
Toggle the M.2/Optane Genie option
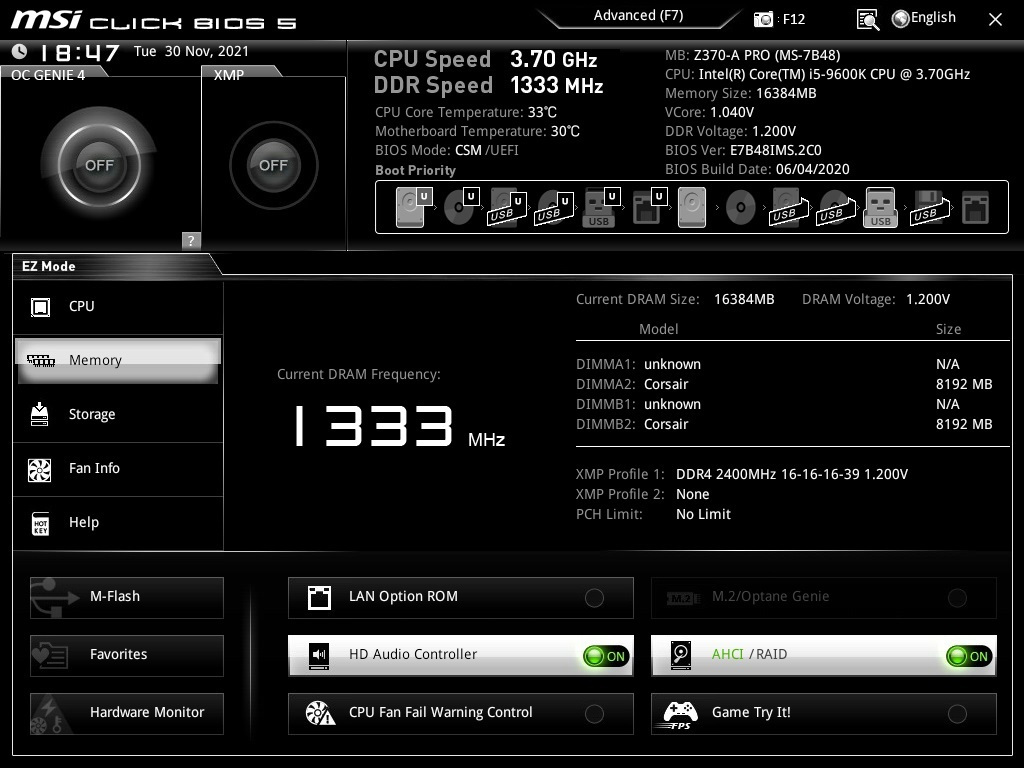point(824,597)
